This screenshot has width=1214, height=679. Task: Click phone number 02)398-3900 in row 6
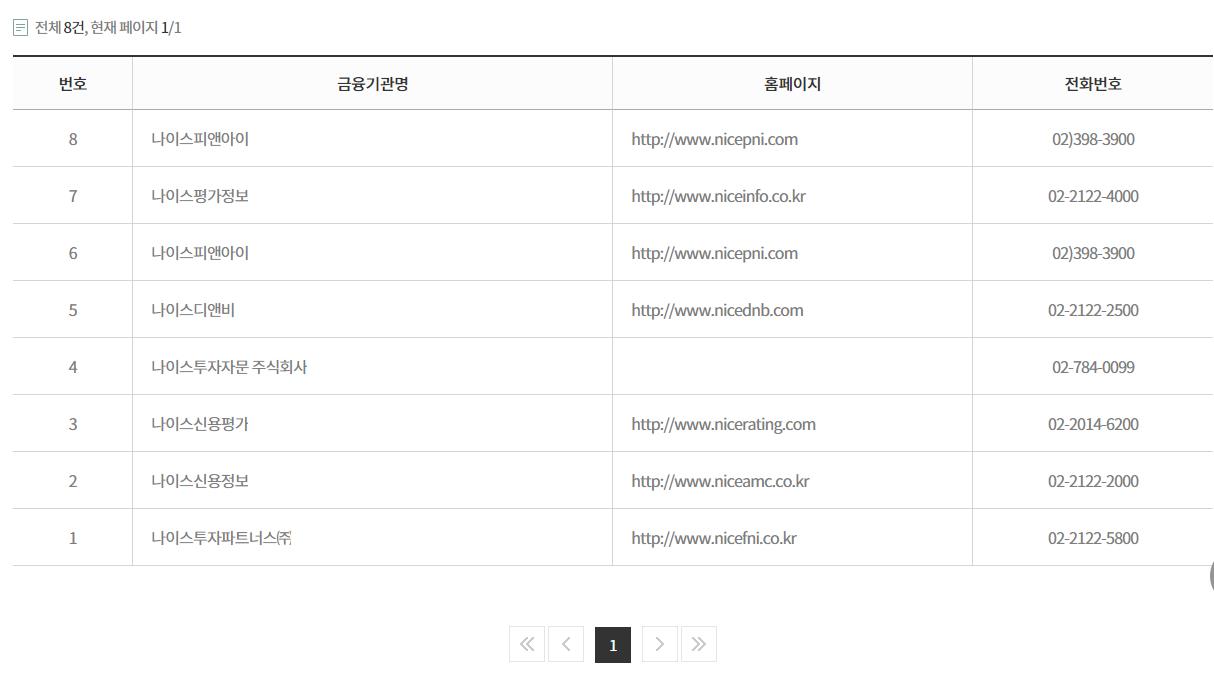pos(1093,253)
